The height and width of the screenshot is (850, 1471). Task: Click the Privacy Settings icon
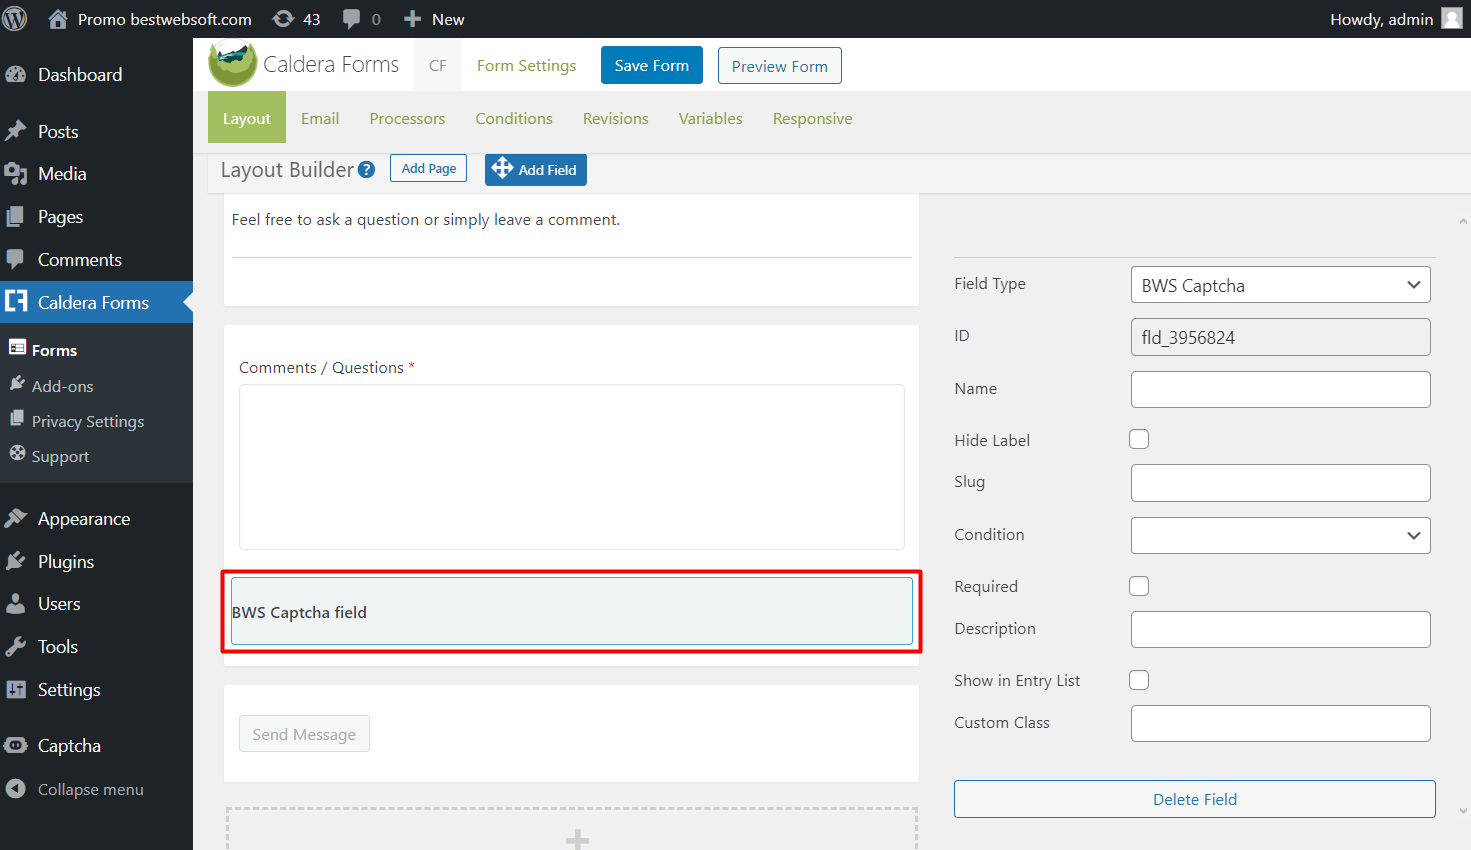click(x=17, y=419)
